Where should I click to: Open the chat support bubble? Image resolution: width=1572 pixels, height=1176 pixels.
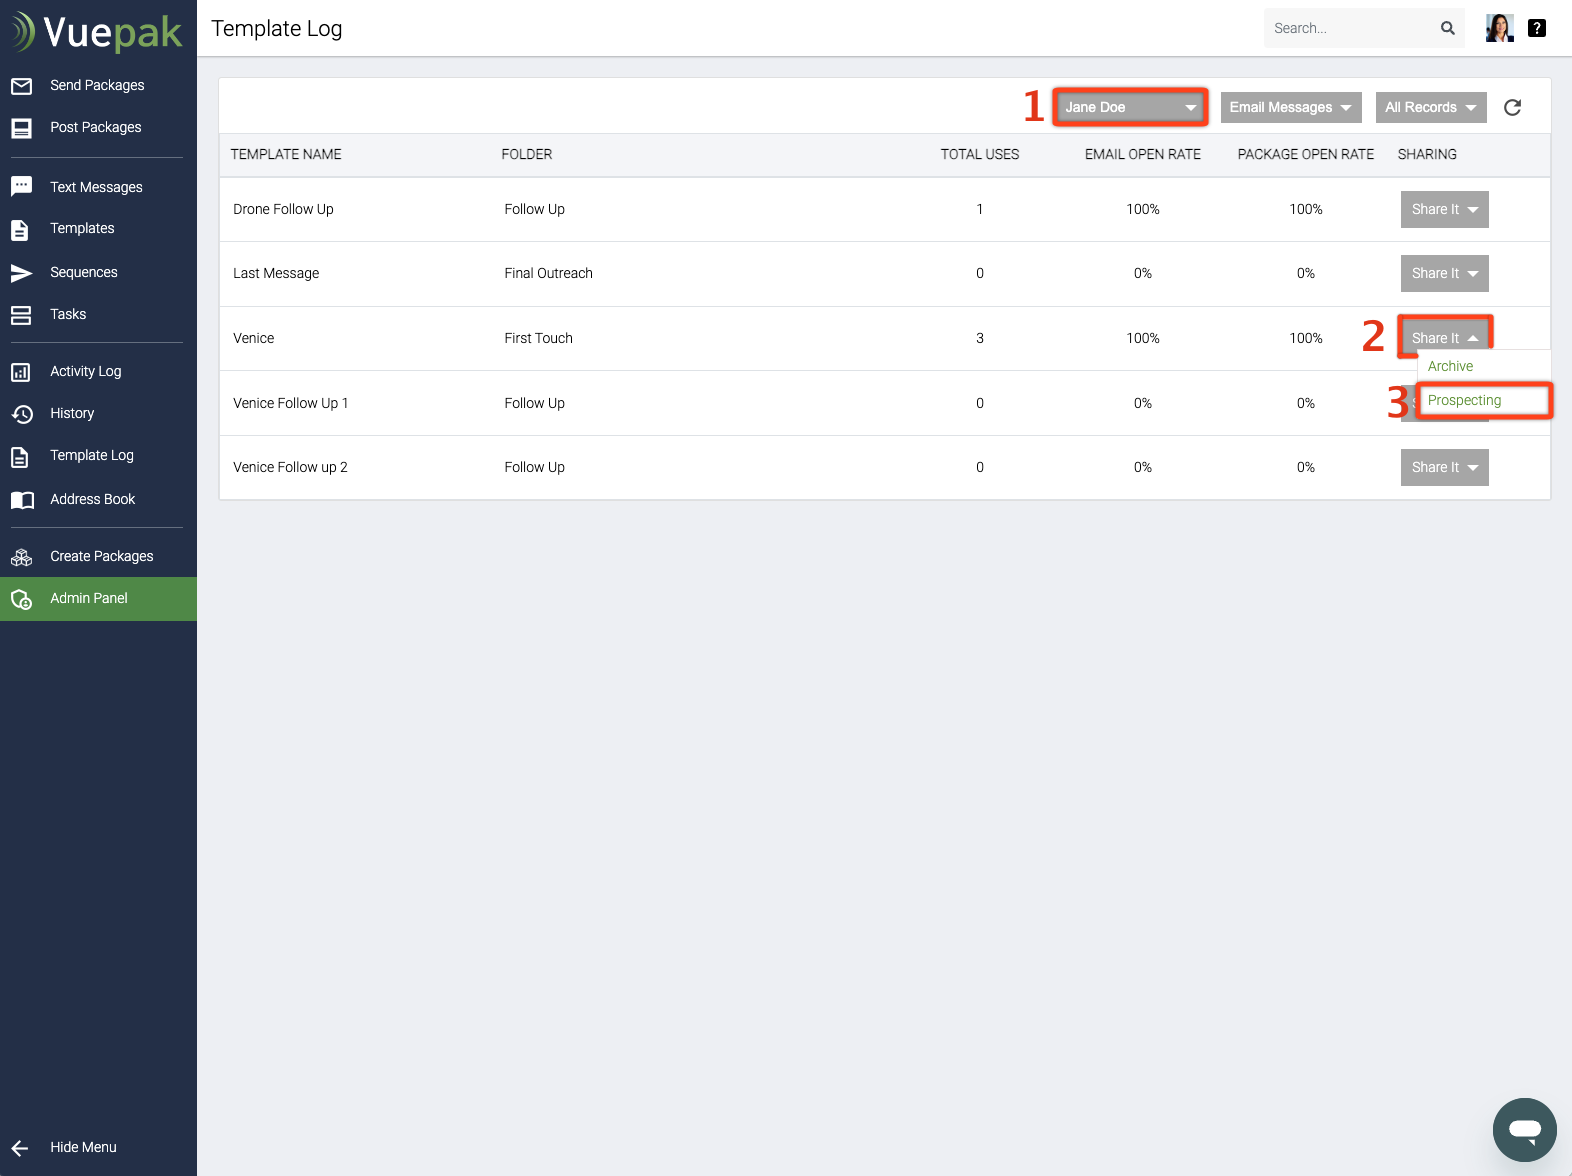click(1524, 1129)
